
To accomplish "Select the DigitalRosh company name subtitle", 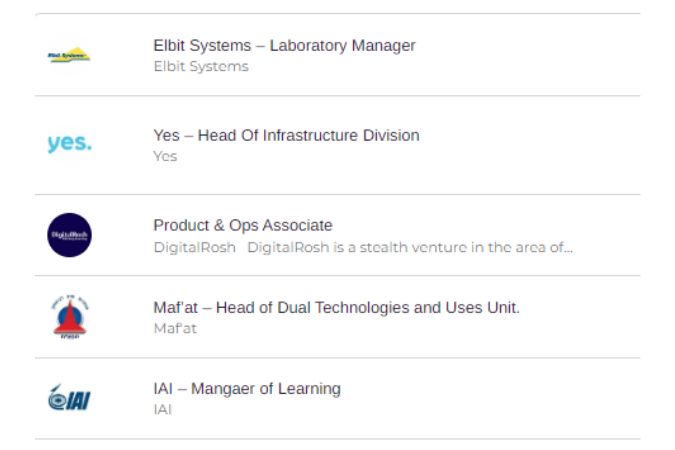I will 195,247.
